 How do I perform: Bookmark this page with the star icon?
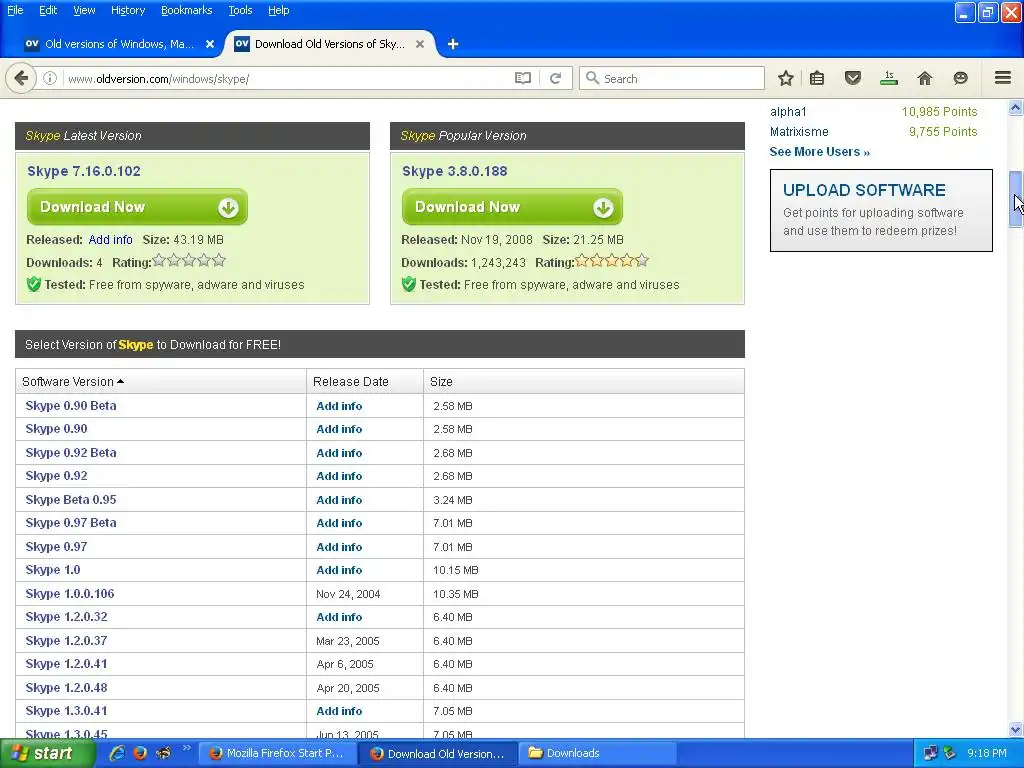click(786, 78)
